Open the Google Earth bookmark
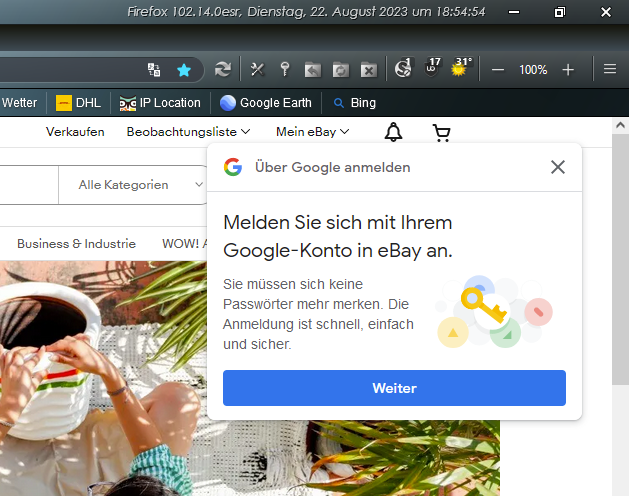Image resolution: width=629 pixels, height=496 pixels. 266,103
